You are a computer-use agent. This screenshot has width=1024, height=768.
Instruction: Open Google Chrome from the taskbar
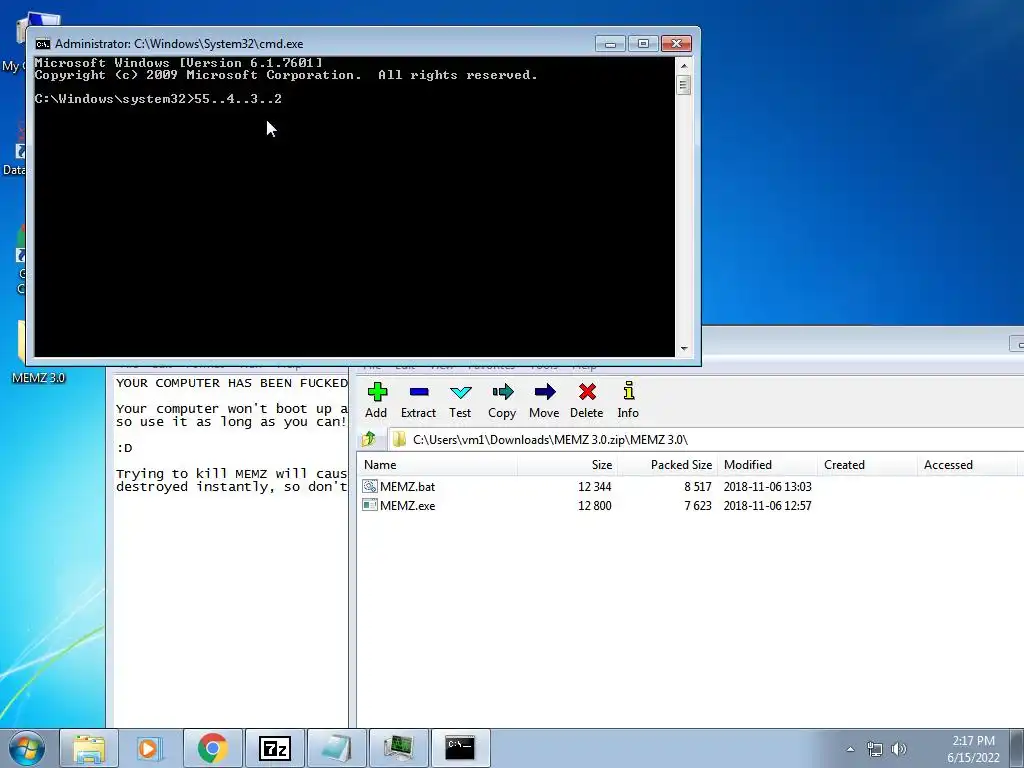click(x=212, y=748)
